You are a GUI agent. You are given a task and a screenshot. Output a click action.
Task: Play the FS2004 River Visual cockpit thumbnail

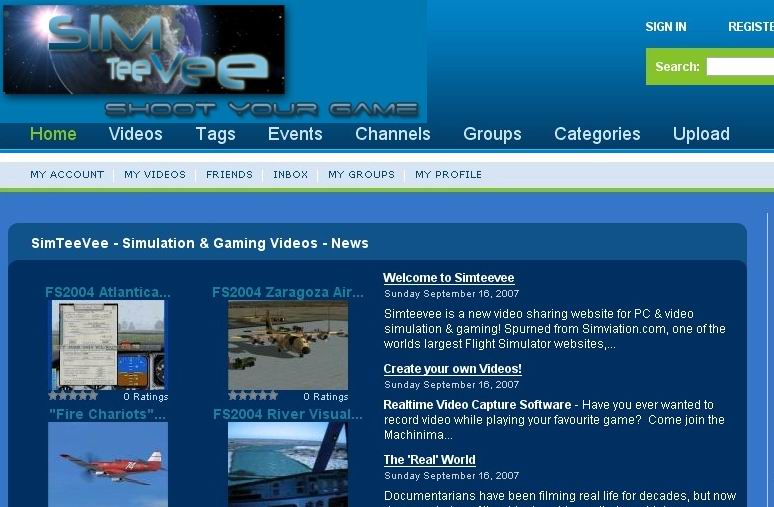288,465
